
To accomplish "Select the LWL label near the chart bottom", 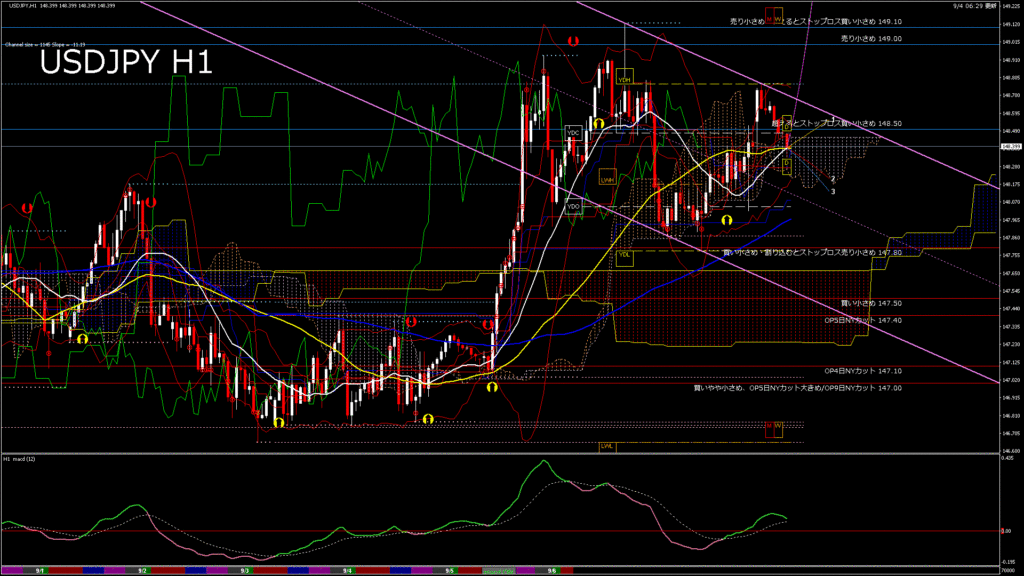I will click(x=606, y=445).
